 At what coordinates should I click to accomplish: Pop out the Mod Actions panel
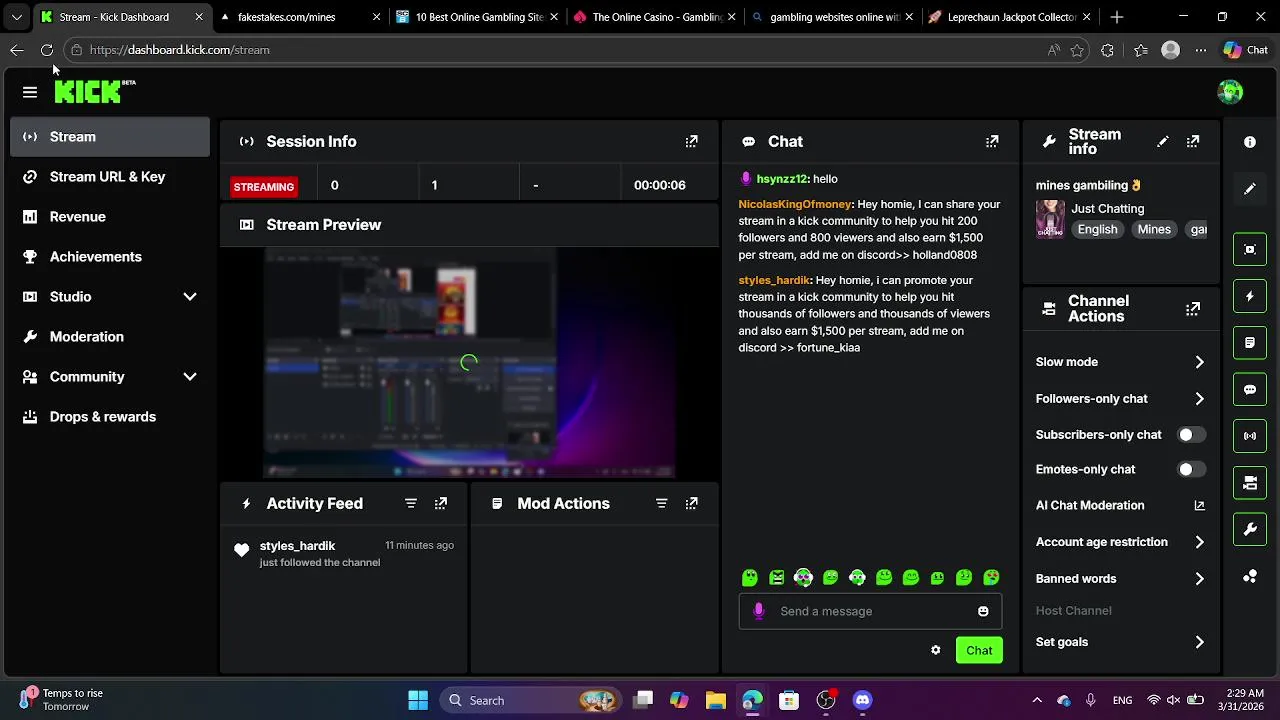tap(691, 504)
